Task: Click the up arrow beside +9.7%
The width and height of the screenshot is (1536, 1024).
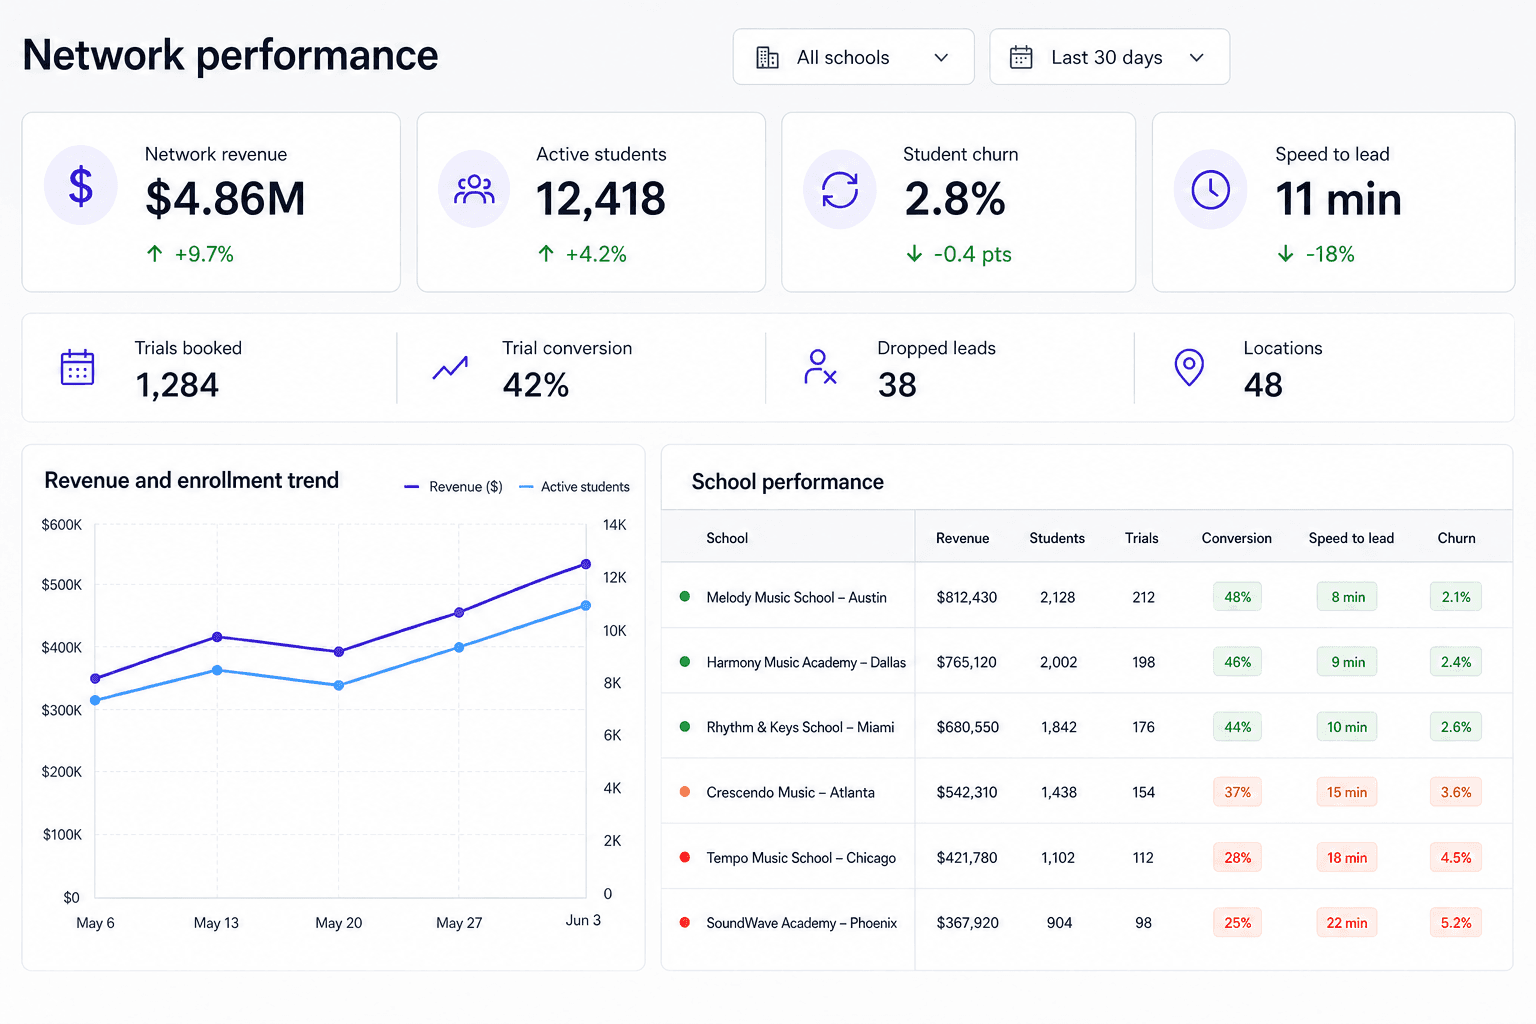Action: click(154, 254)
